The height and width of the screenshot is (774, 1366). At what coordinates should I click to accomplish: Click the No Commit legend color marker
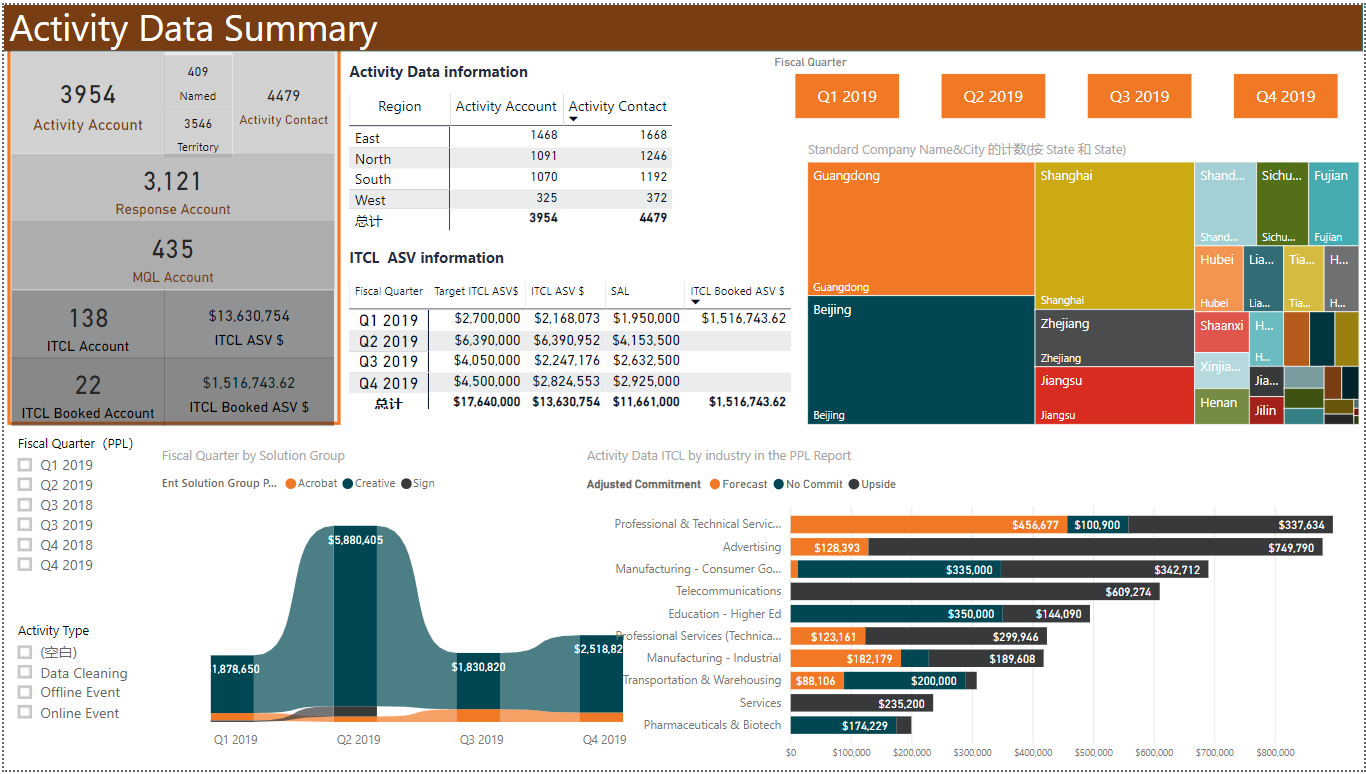[778, 485]
